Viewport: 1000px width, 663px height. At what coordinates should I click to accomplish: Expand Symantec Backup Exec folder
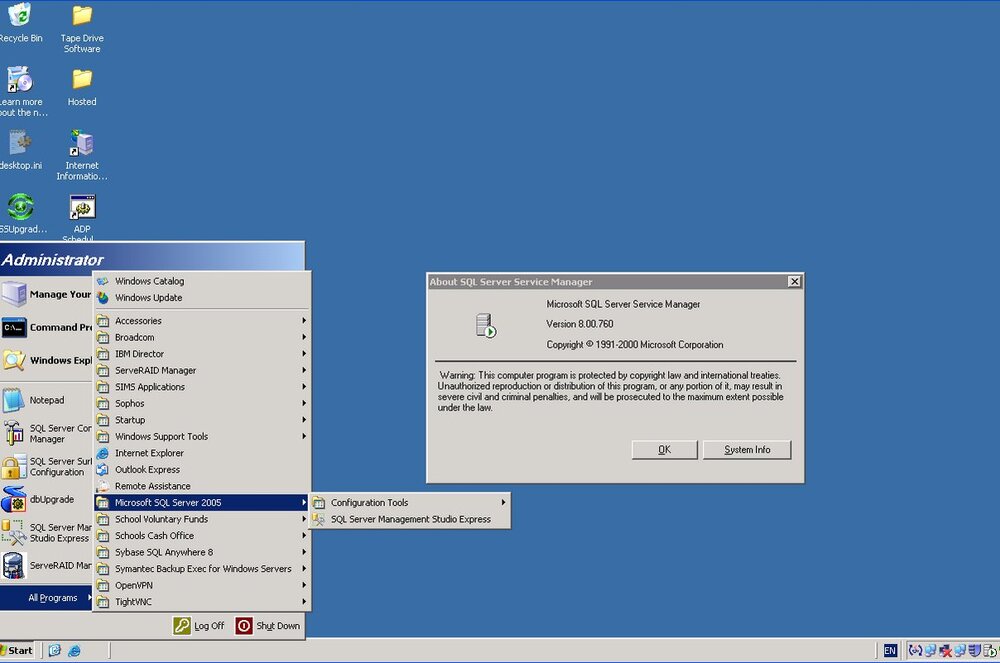pos(203,569)
